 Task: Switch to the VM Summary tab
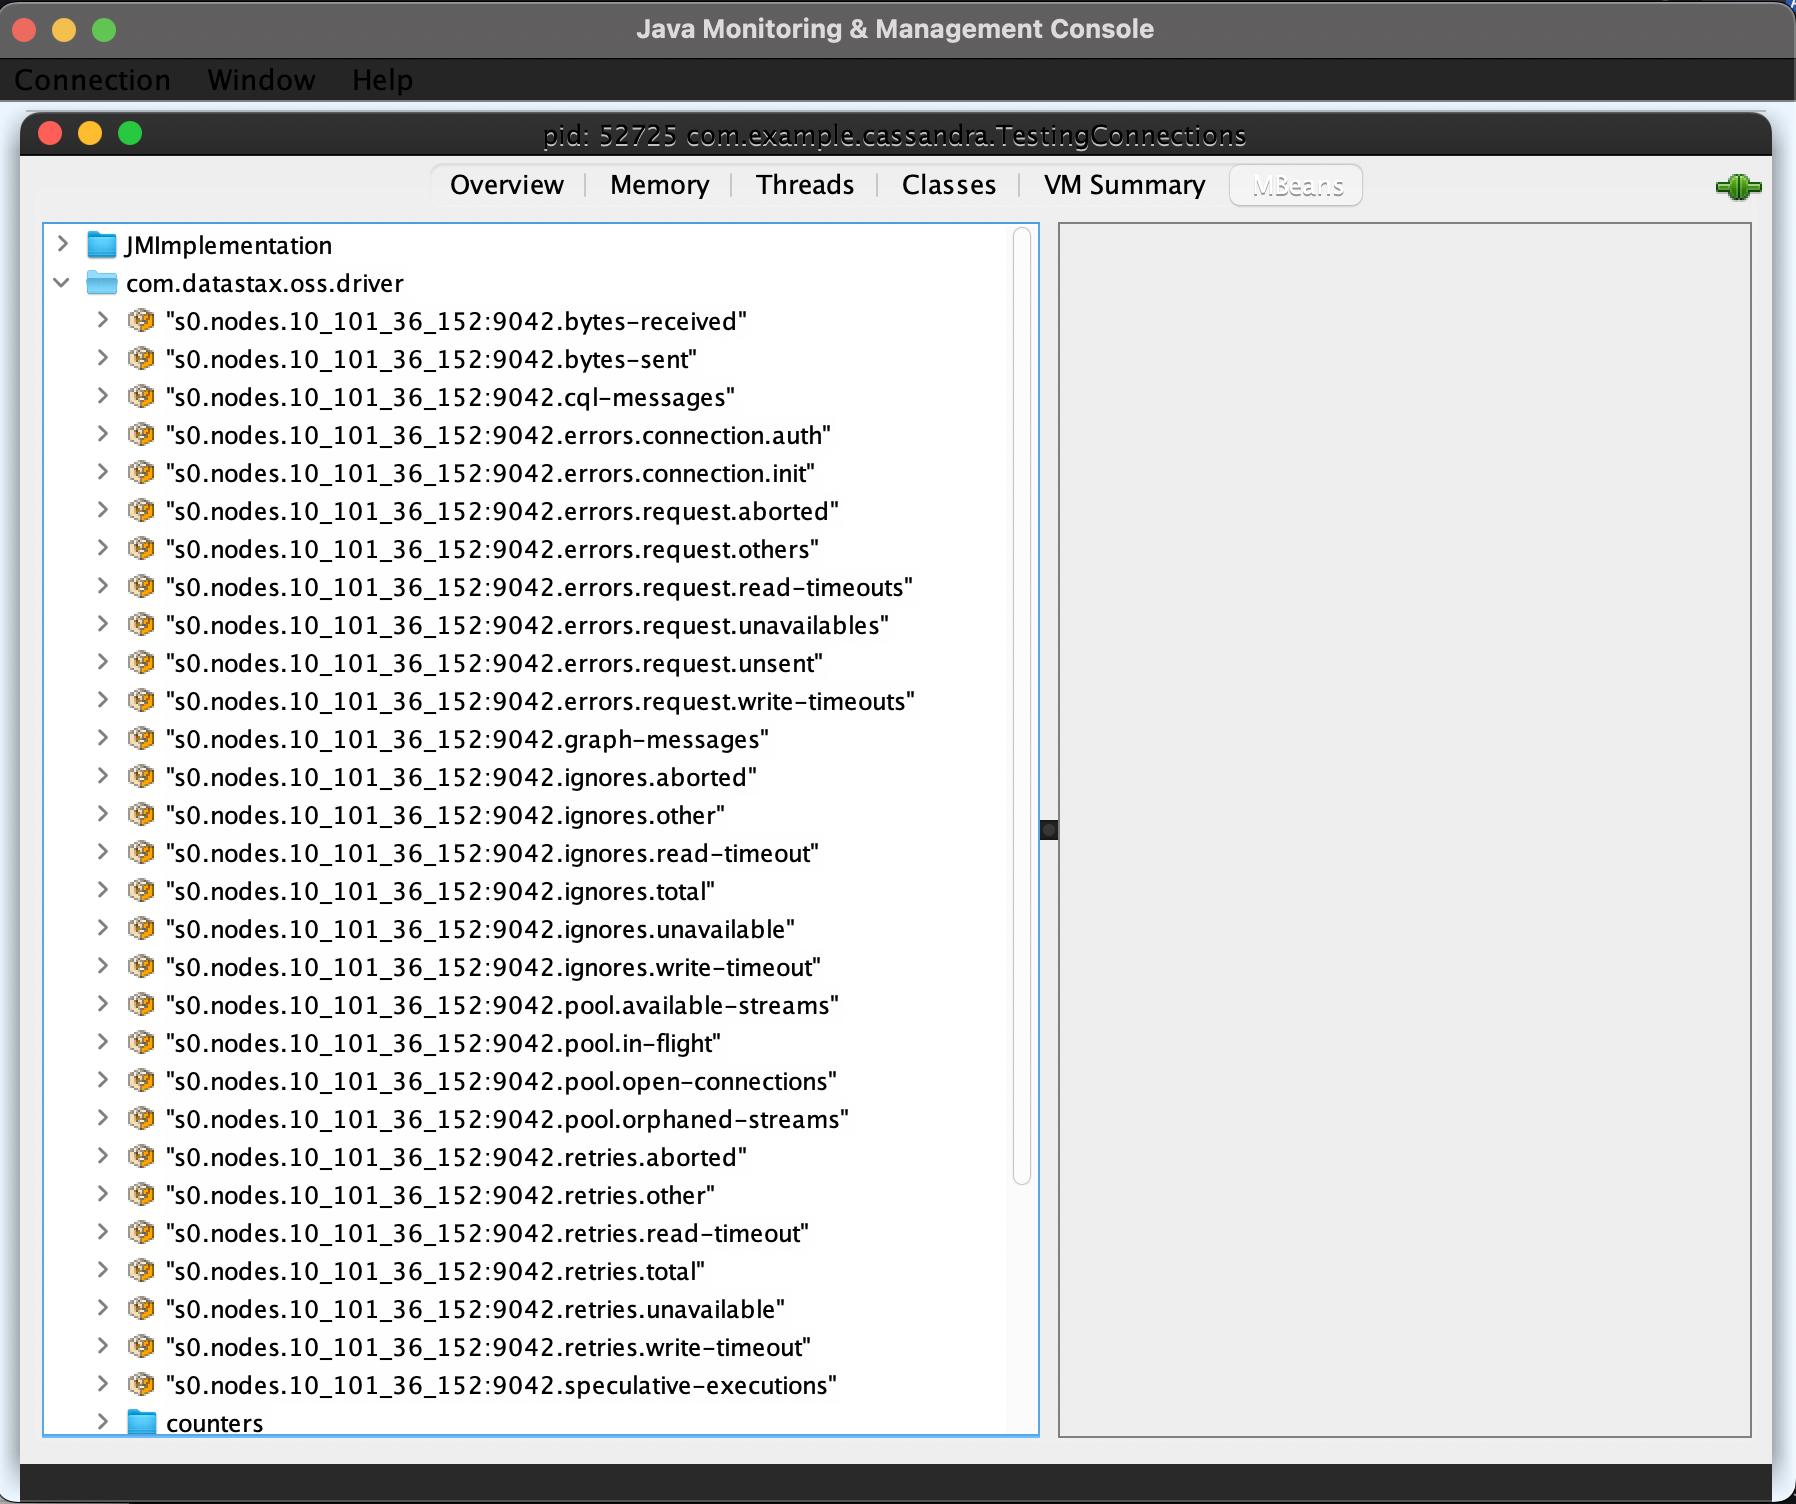pos(1123,185)
